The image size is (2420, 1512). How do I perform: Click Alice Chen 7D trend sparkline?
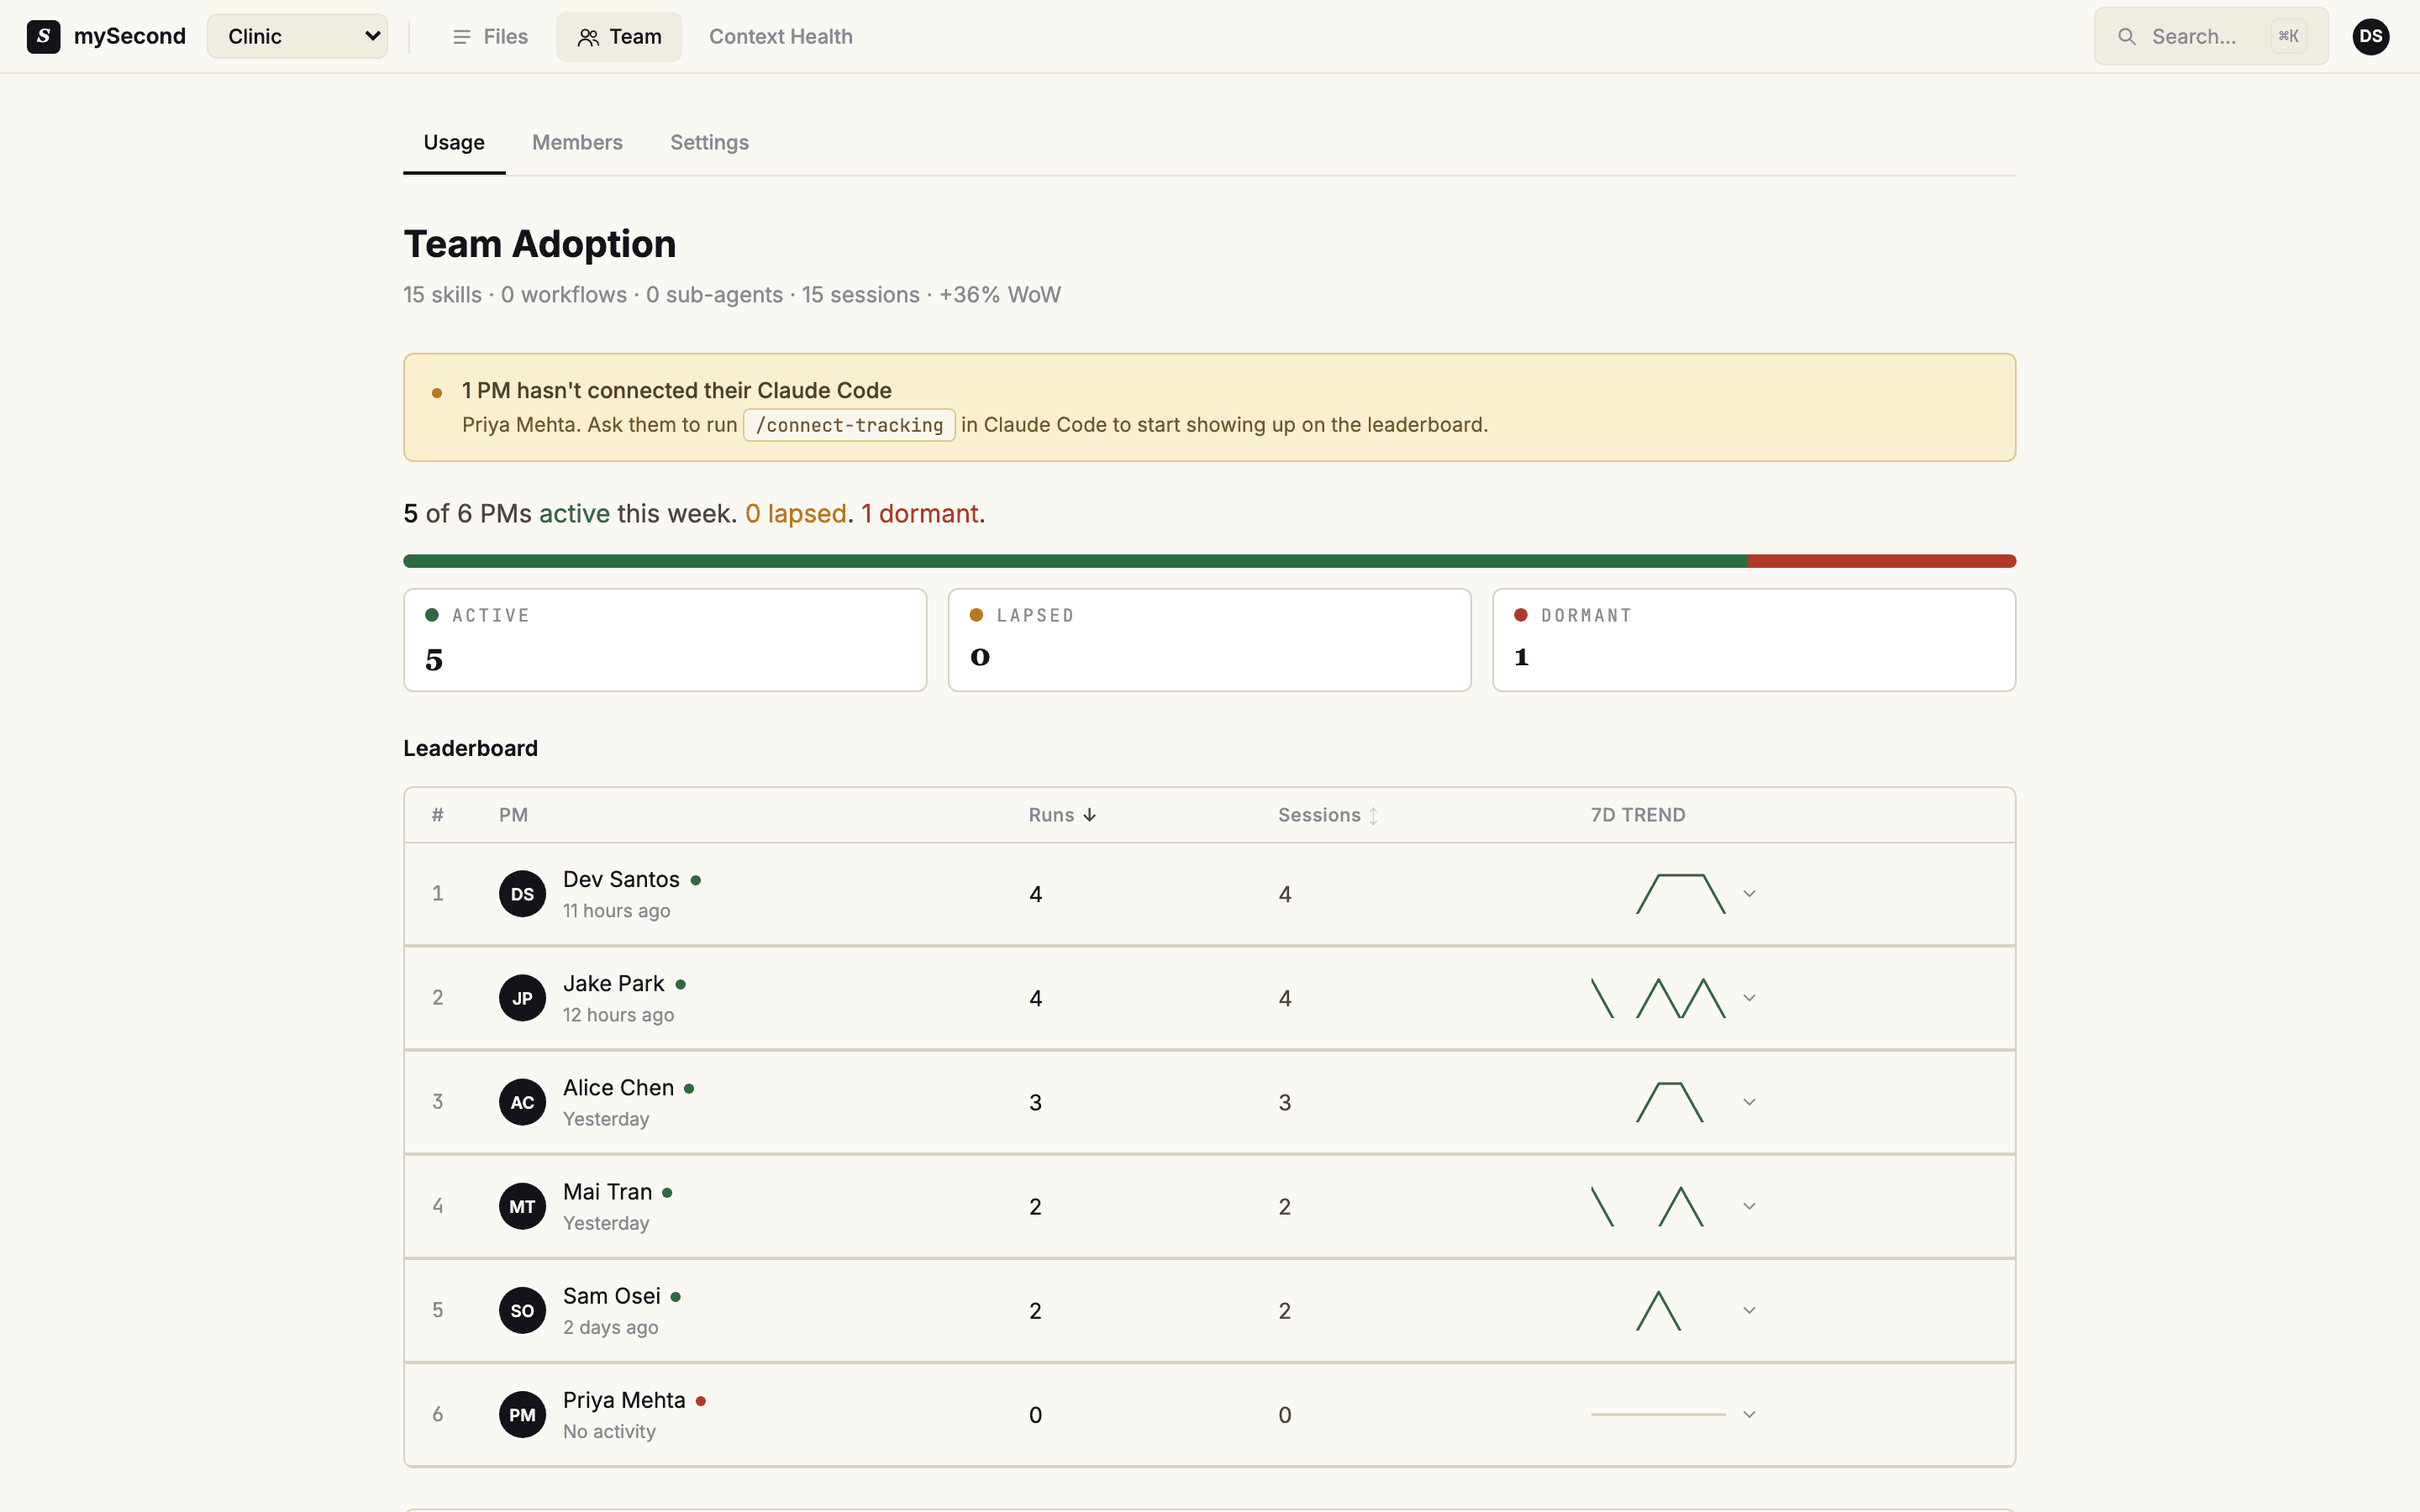pyautogui.click(x=1669, y=1102)
